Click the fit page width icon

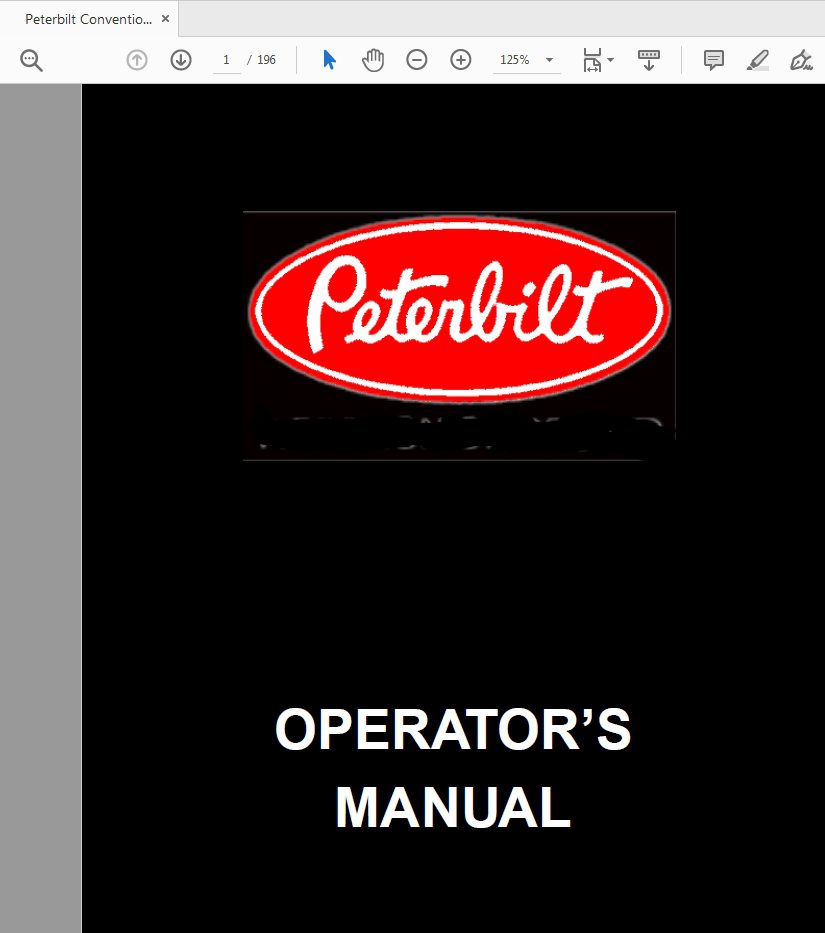click(592, 60)
